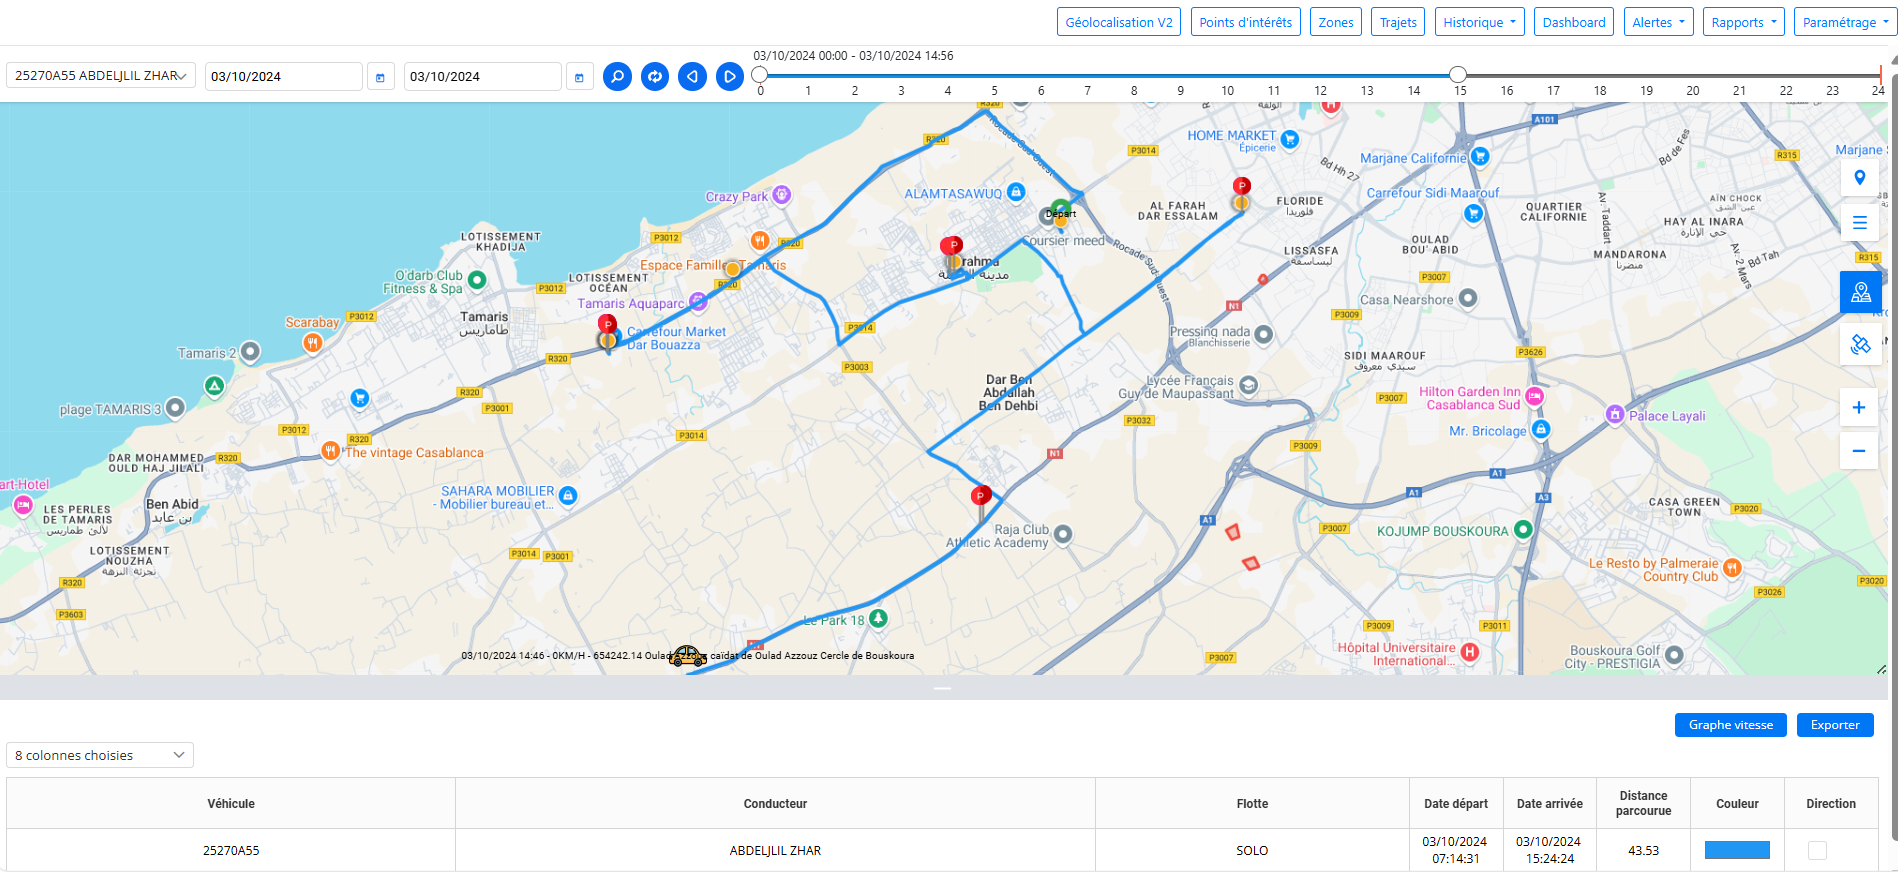Click the location pin map control
1898x872 pixels.
1860,178
